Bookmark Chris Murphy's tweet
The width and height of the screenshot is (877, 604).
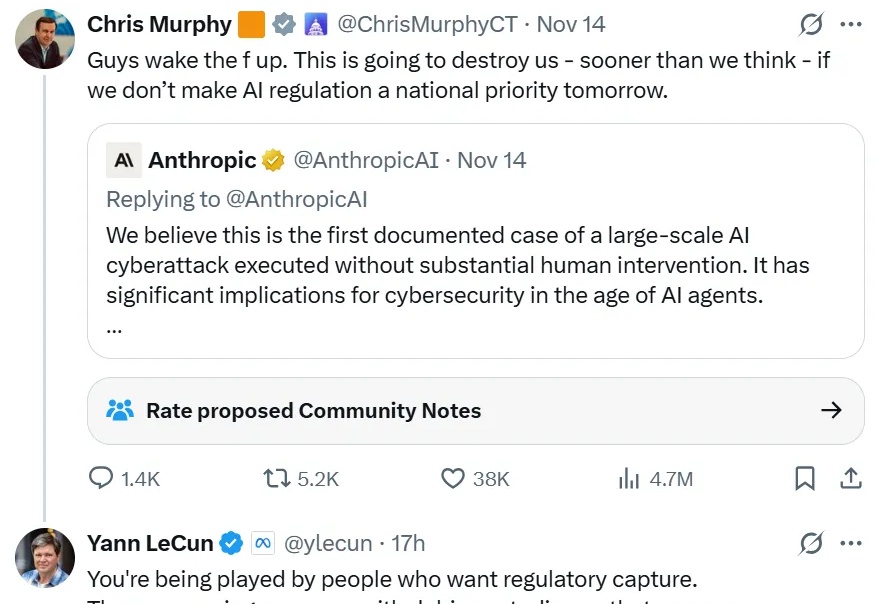(805, 478)
